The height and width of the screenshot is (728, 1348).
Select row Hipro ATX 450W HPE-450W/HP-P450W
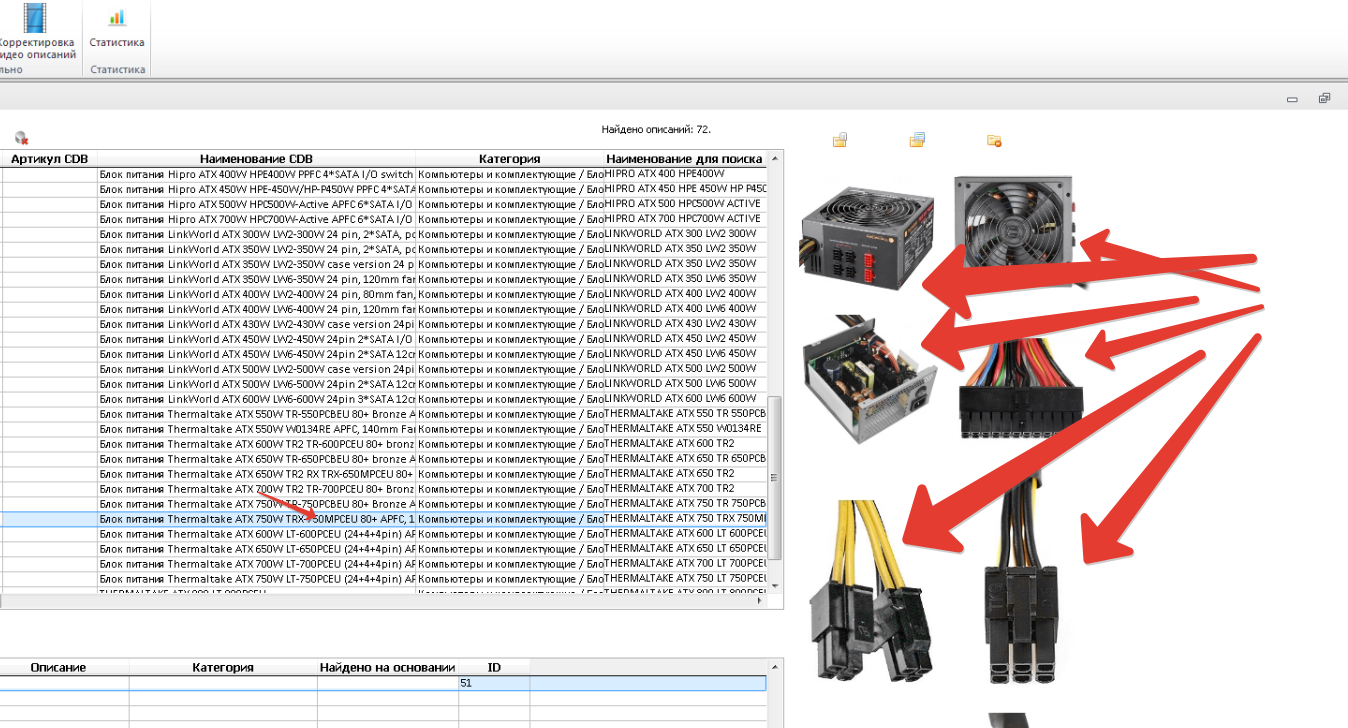click(x=383, y=189)
